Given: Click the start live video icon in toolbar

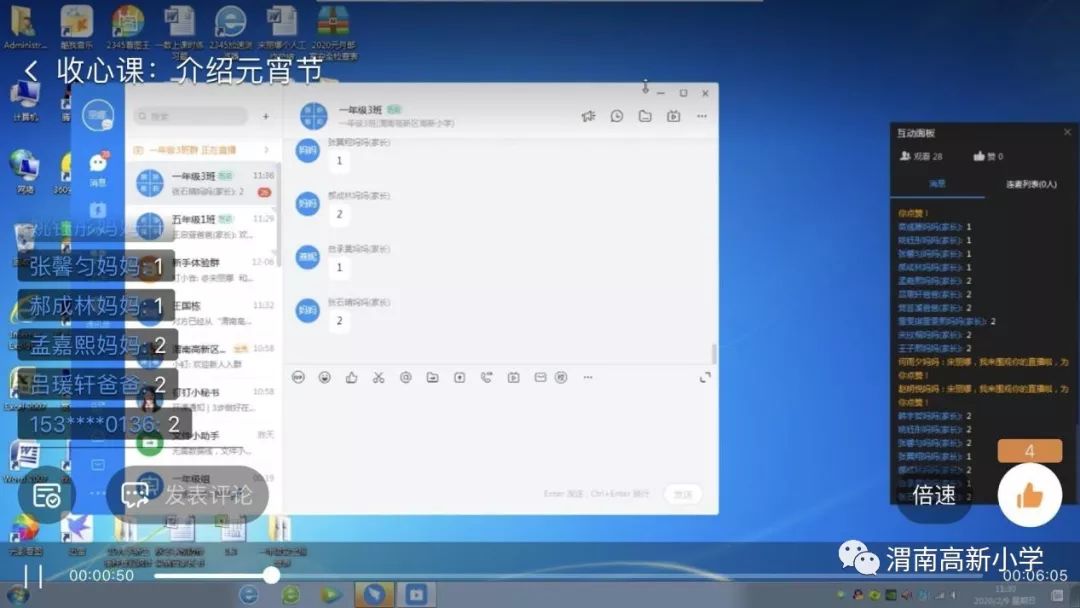Looking at the screenshot, I should tap(513, 377).
